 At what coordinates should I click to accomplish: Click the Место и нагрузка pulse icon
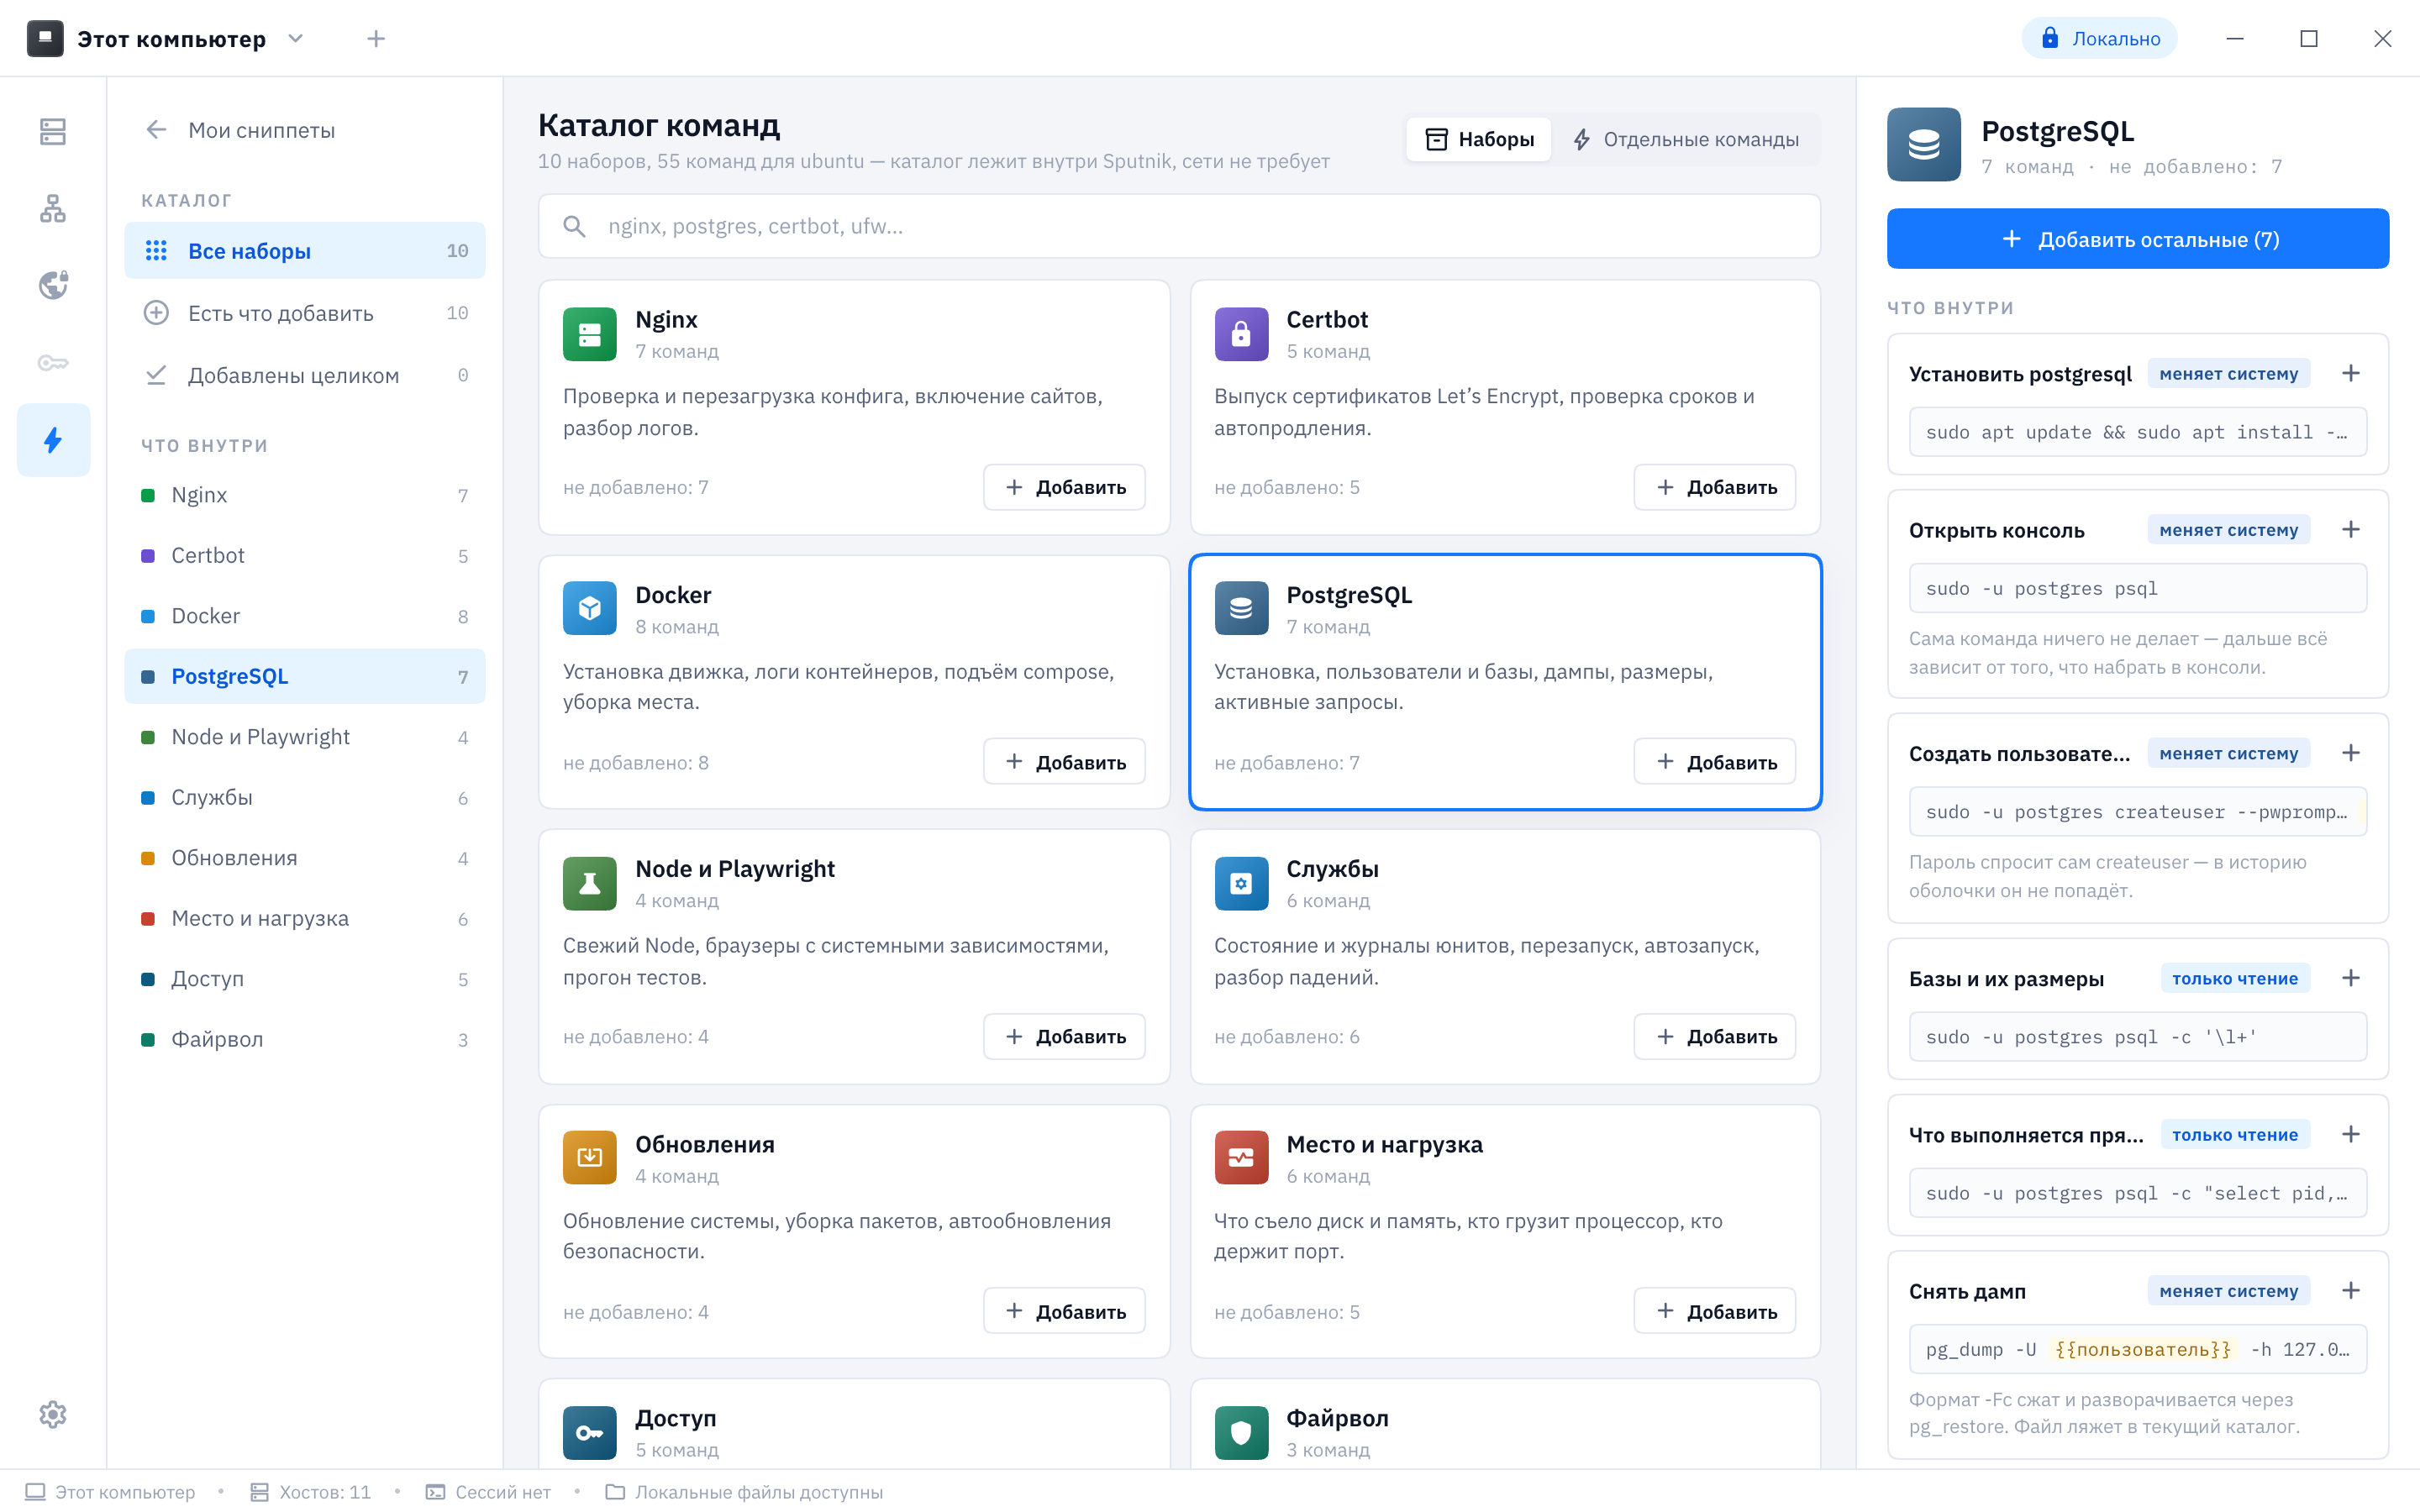(1241, 1158)
